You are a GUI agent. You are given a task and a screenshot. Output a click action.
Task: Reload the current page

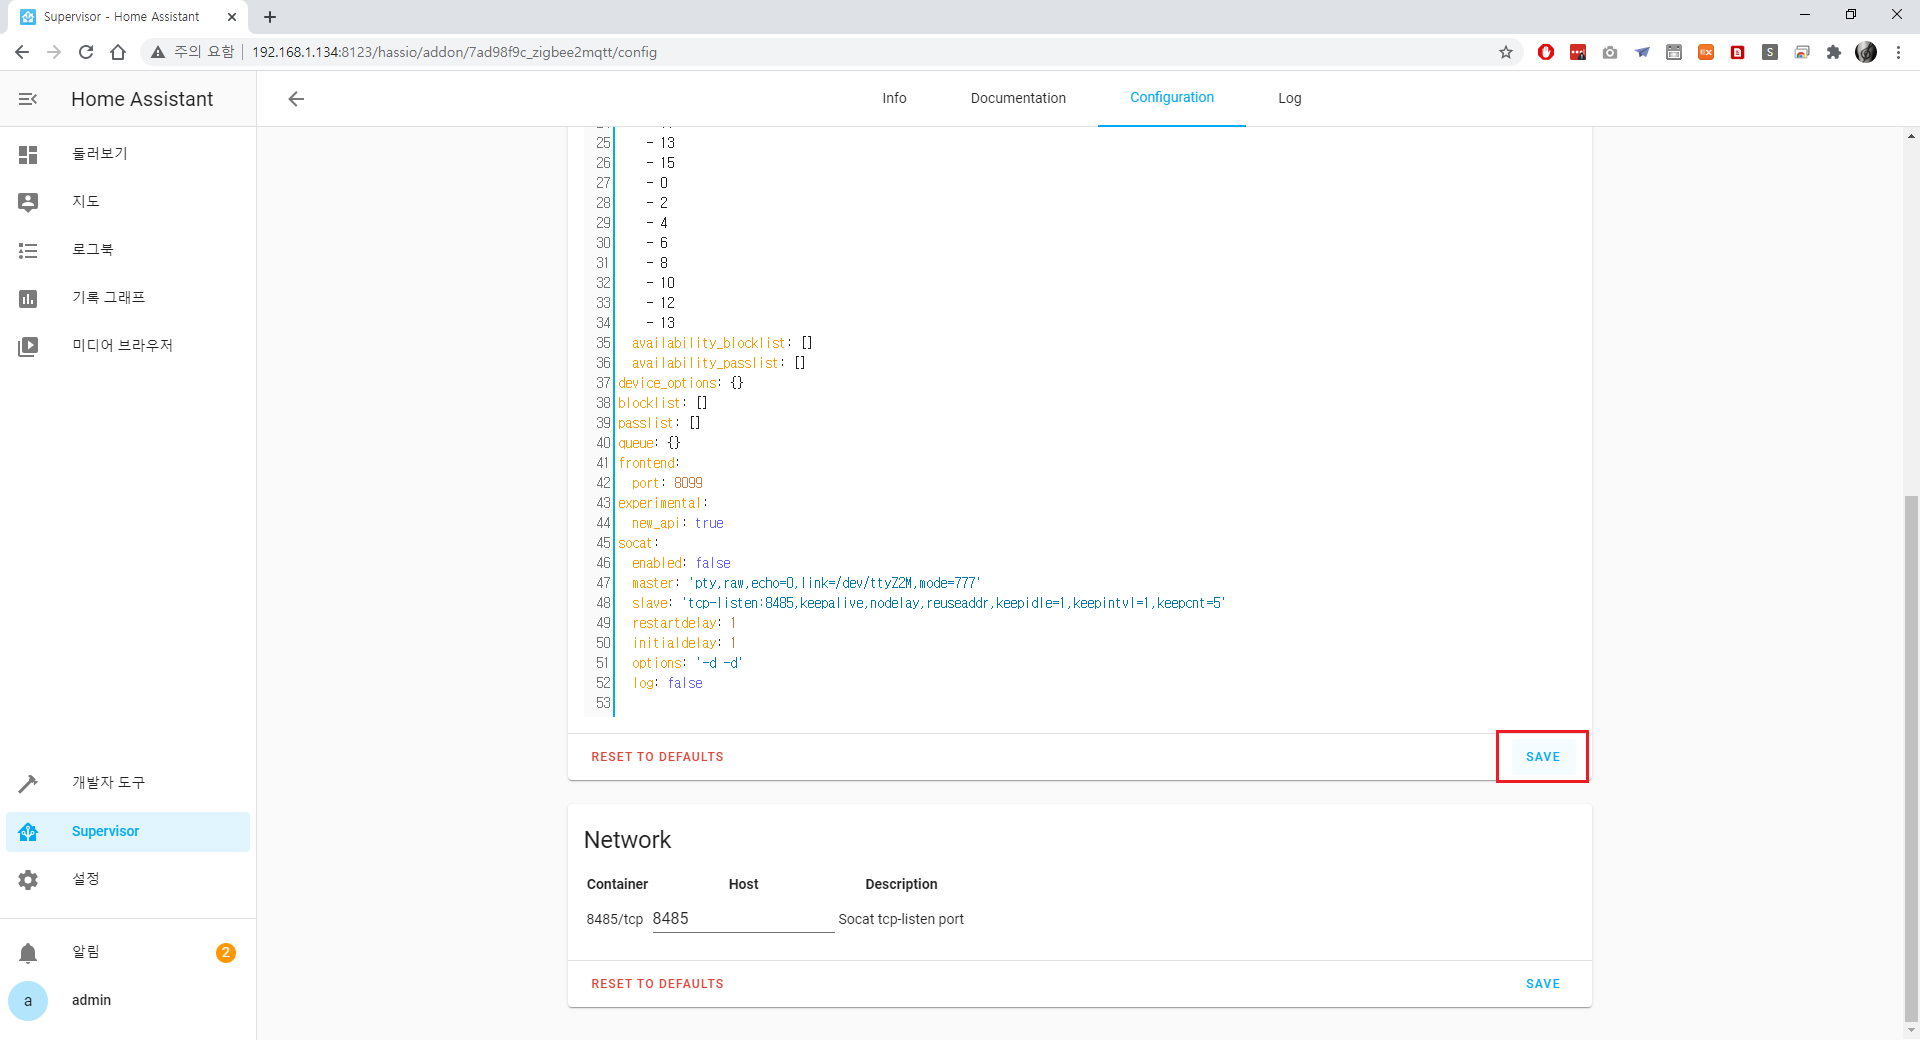point(86,52)
